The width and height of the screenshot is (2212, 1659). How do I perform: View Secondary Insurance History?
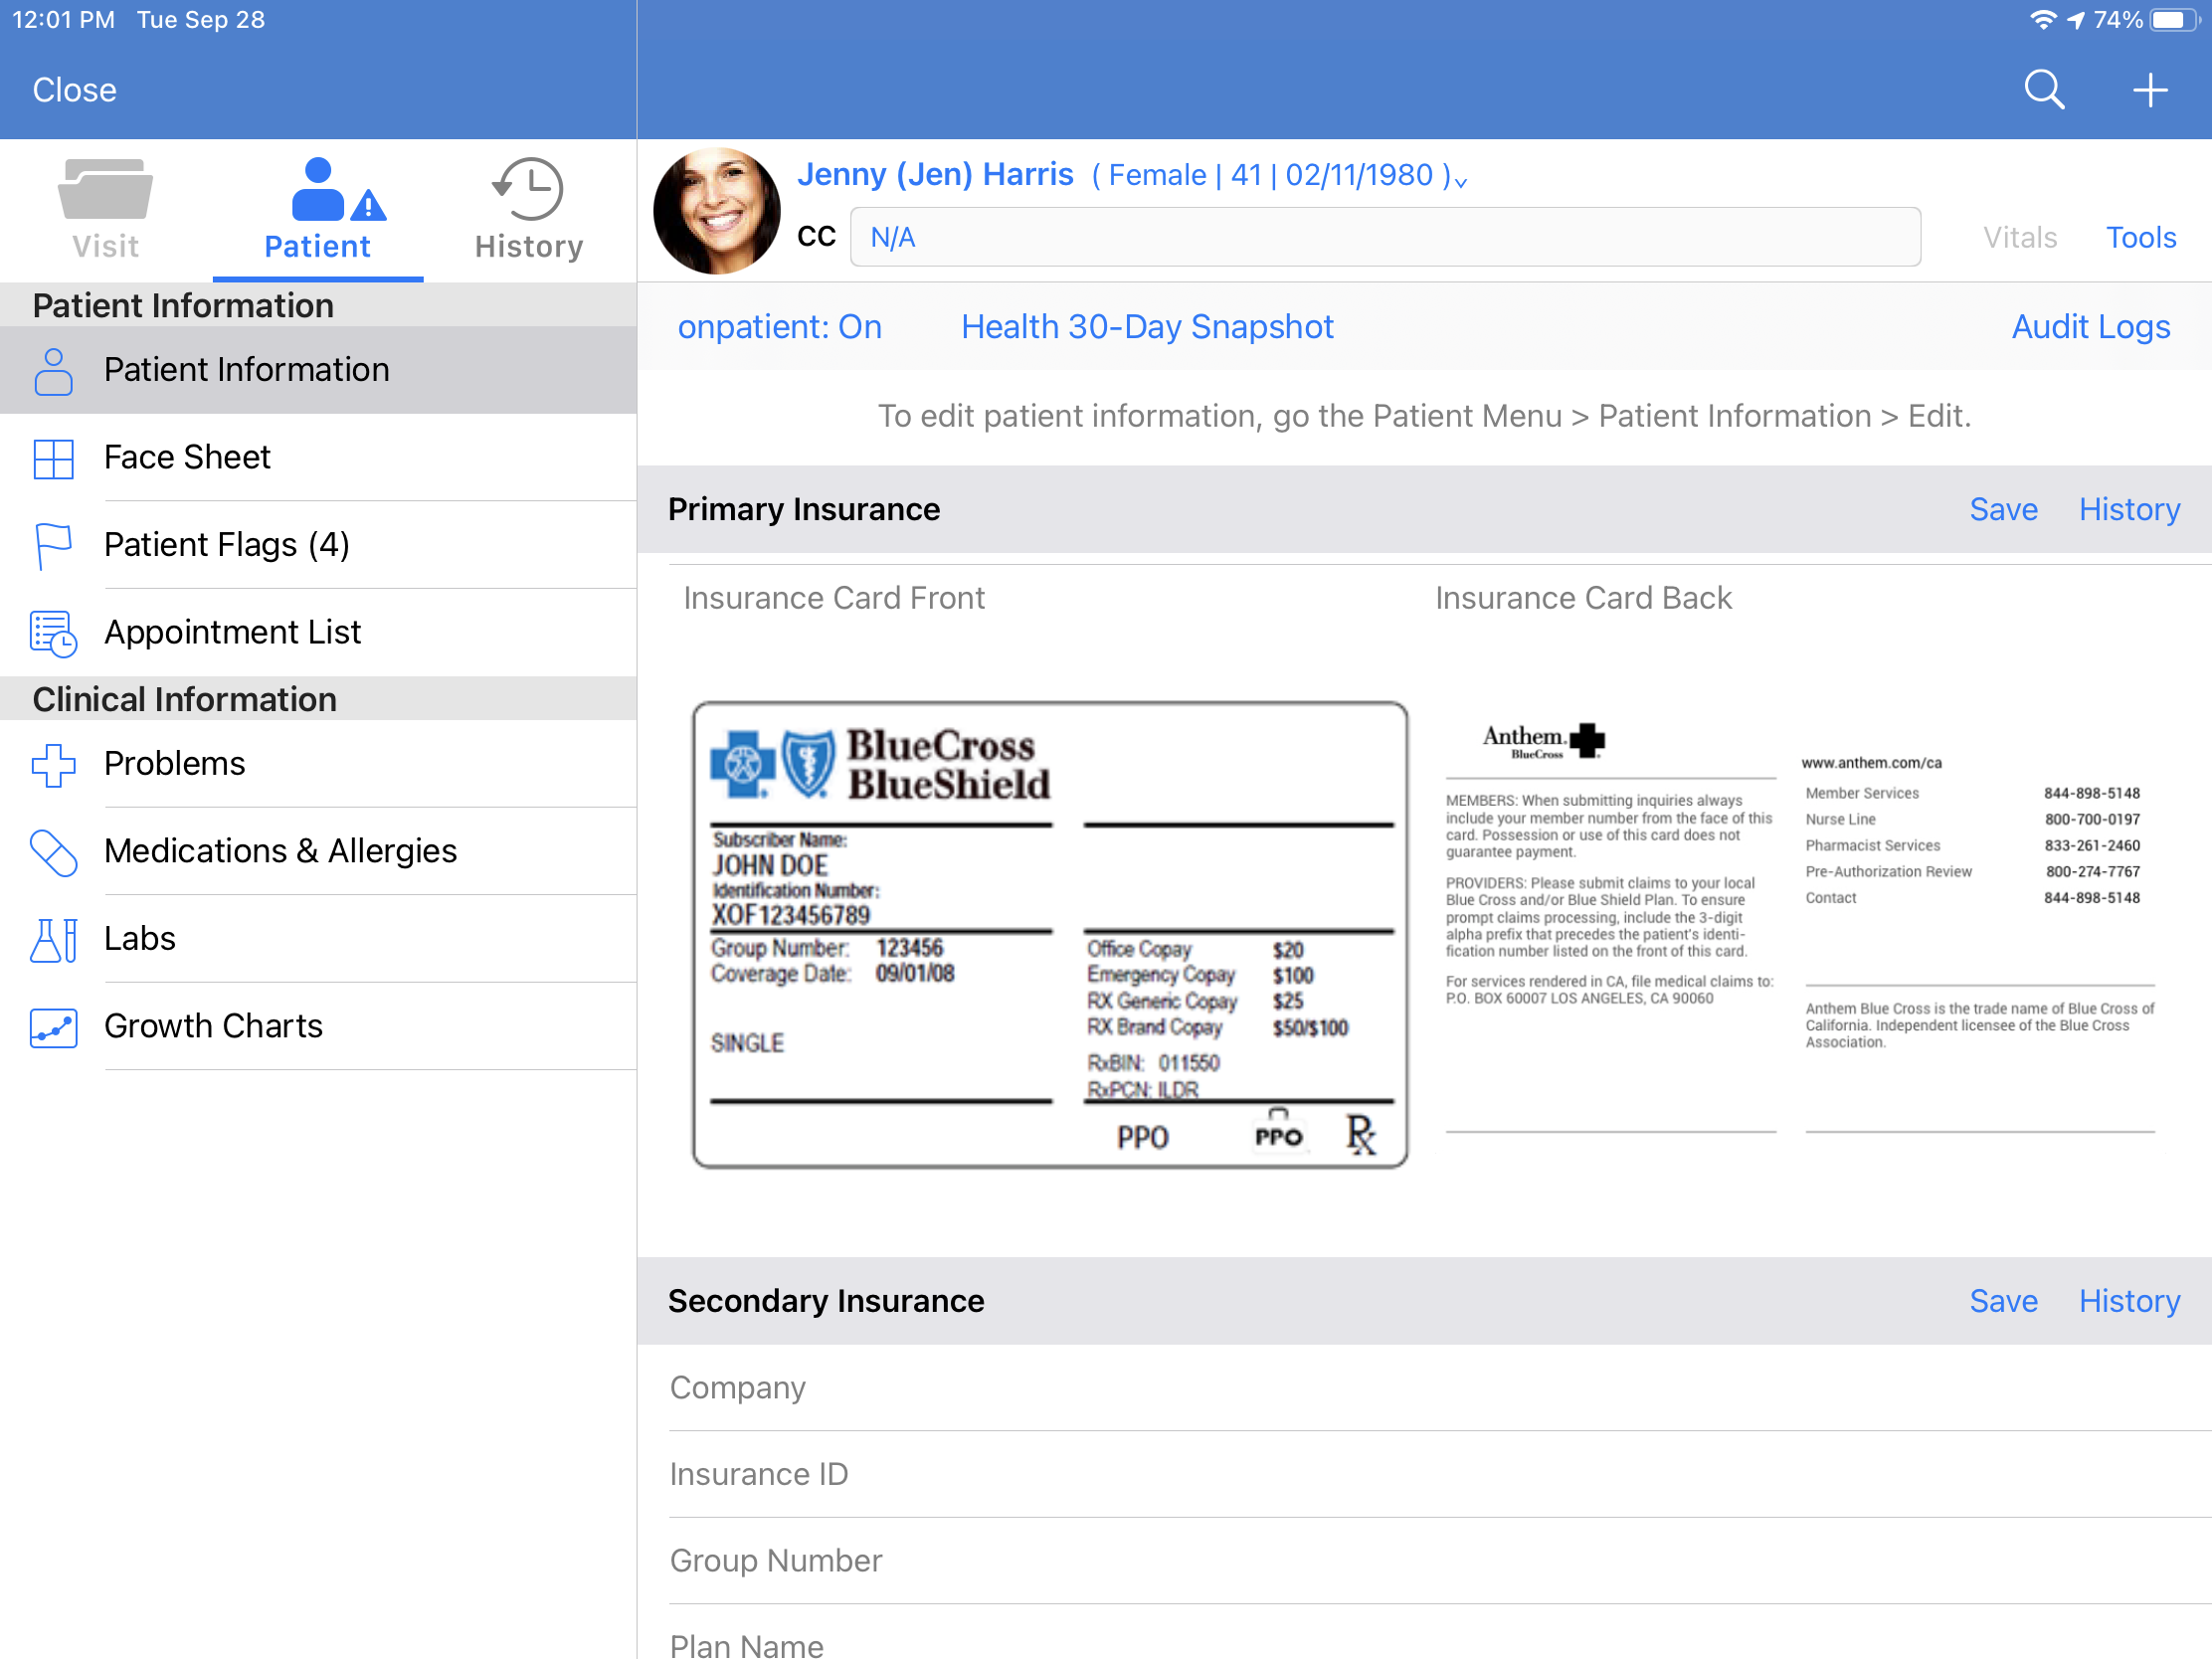coord(2129,1302)
